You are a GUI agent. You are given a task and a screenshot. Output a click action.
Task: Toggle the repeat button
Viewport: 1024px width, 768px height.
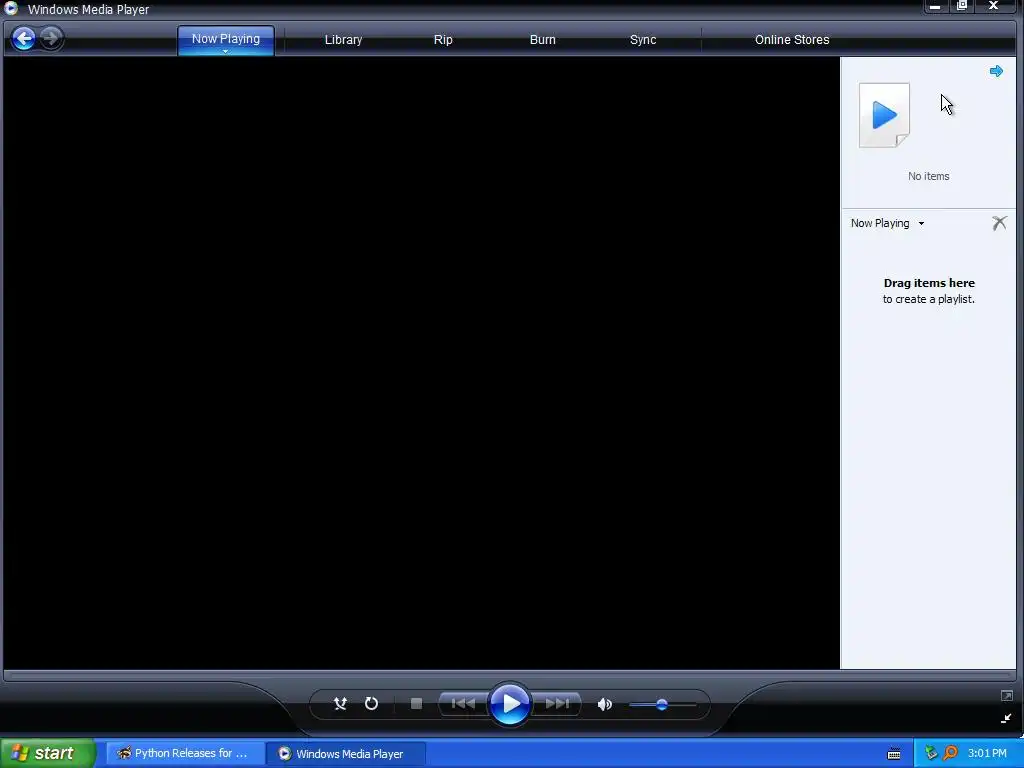(371, 703)
